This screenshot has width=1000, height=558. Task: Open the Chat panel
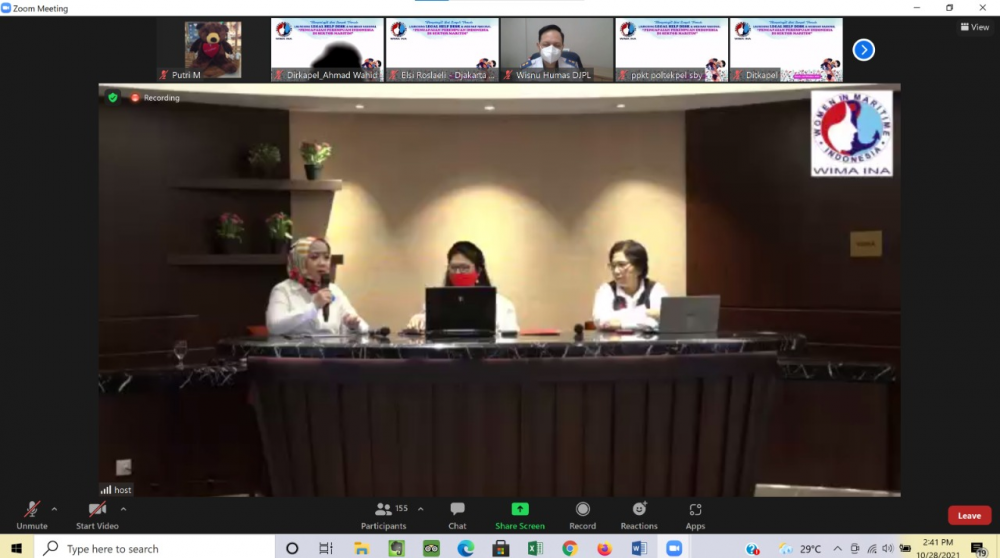(457, 515)
